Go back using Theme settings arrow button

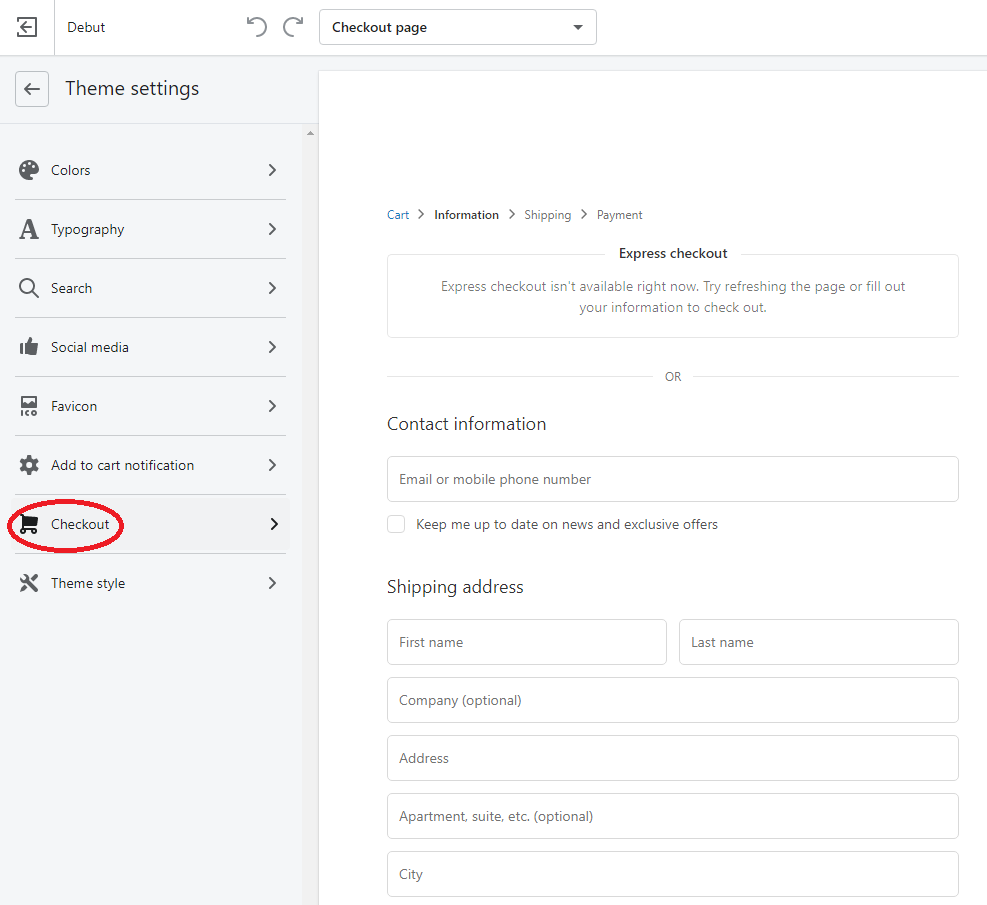(x=32, y=89)
